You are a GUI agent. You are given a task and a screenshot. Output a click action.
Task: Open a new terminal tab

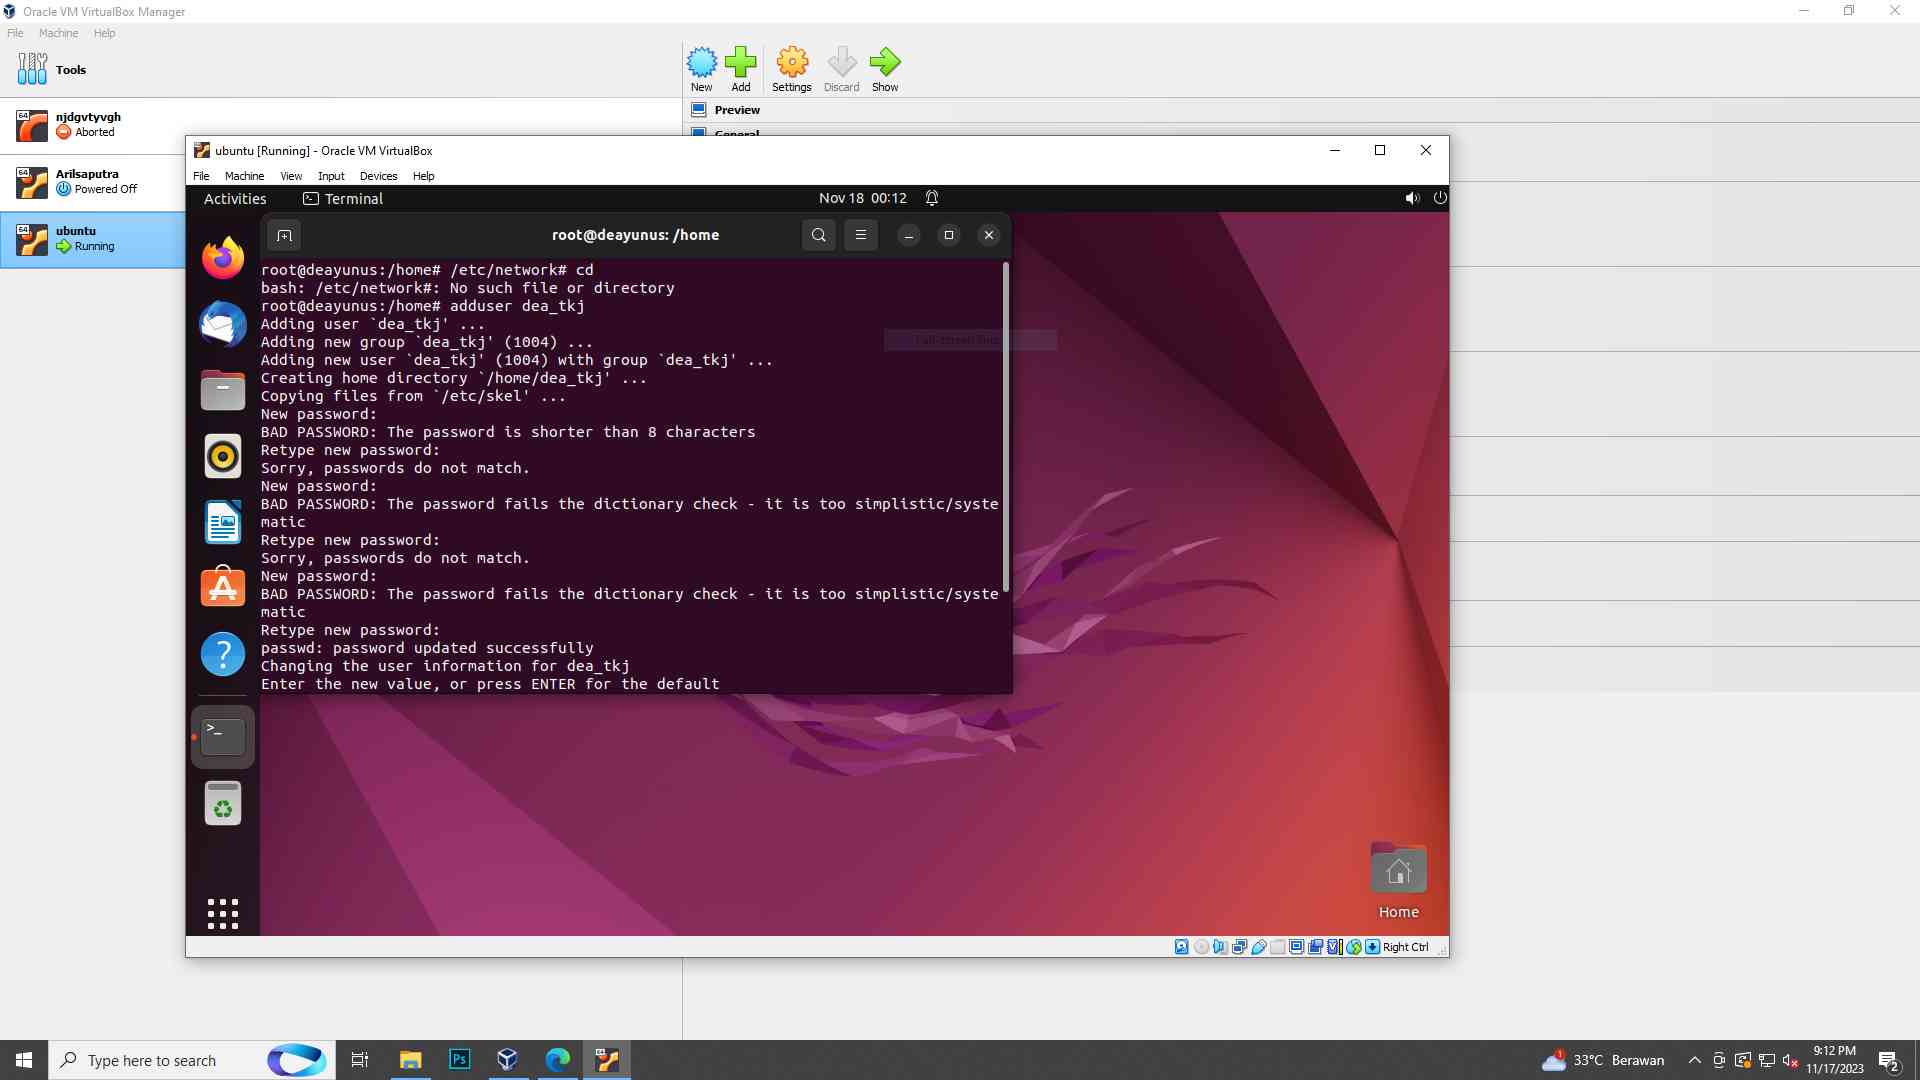click(x=284, y=235)
